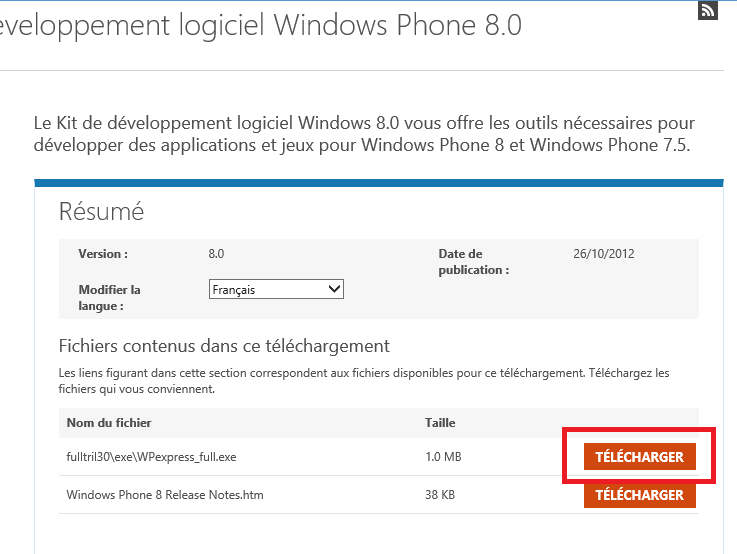The image size is (737, 554).
Task: Open the RSS feed icon
Action: 708,10
